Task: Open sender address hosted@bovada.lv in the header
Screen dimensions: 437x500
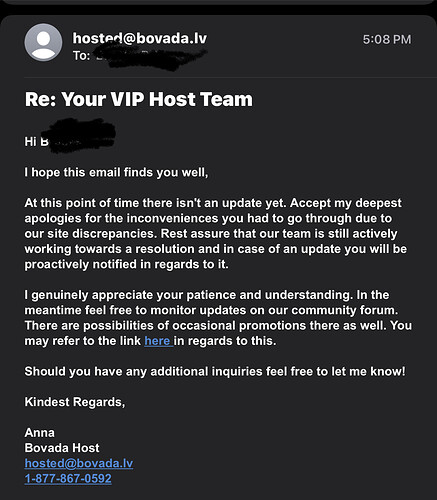Action: pyautogui.click(x=140, y=38)
